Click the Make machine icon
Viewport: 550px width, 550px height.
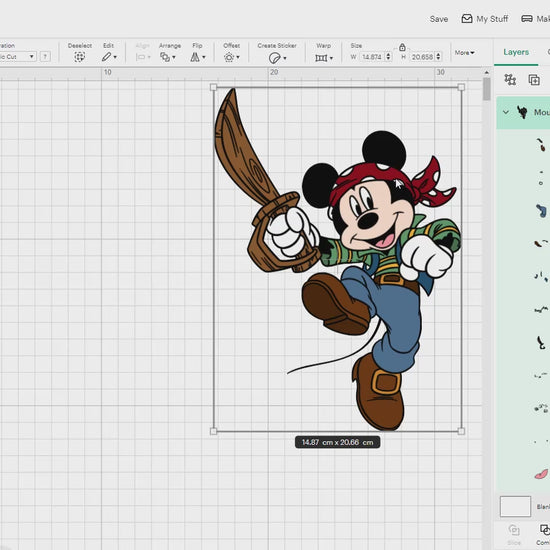click(527, 19)
